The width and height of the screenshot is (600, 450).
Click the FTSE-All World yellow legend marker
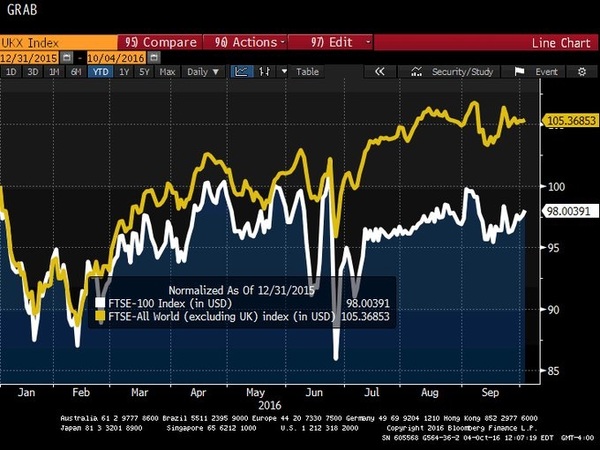coord(100,315)
